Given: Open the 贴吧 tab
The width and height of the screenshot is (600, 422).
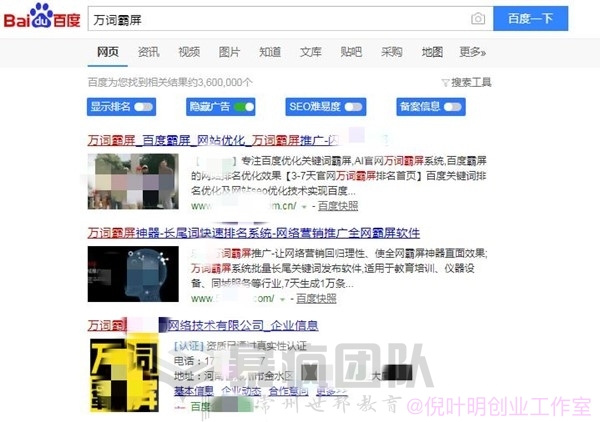Looking at the screenshot, I should click(x=351, y=52).
